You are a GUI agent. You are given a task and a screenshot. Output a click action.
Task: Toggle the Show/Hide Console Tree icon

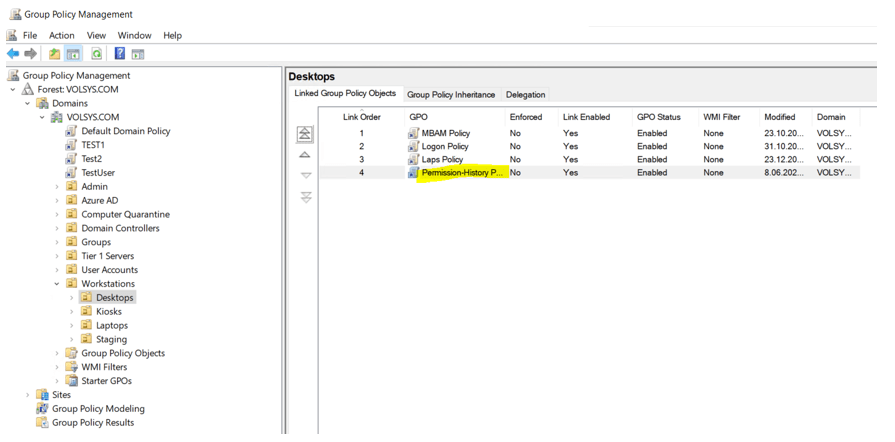73,54
